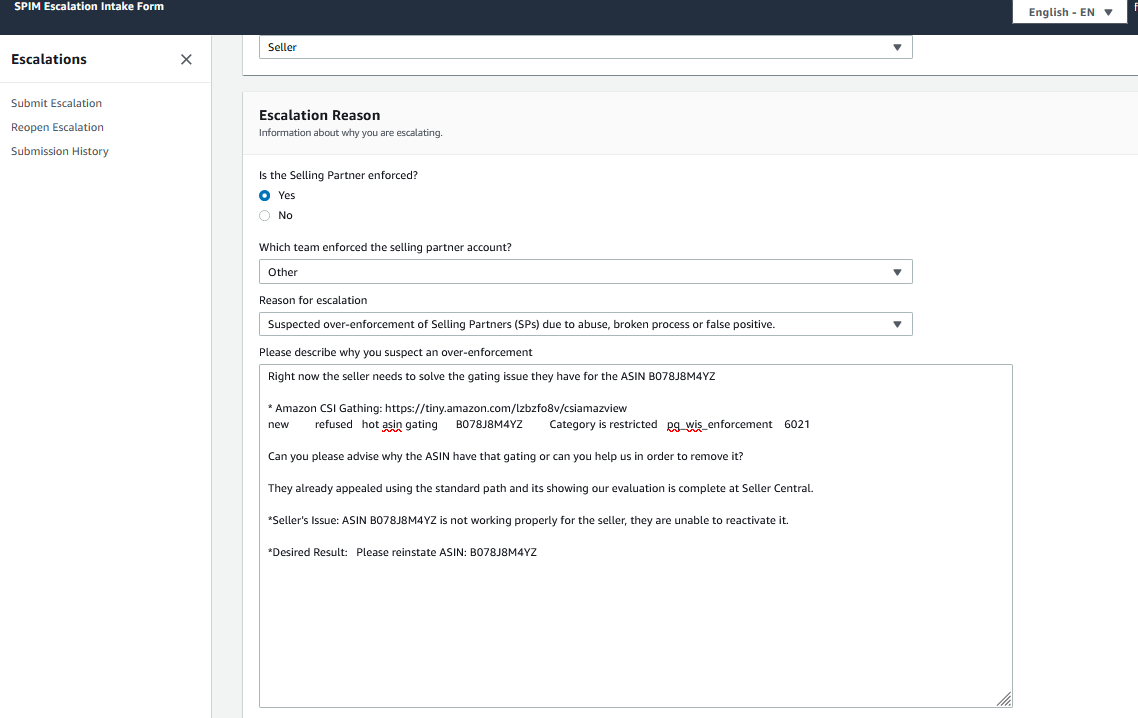The height and width of the screenshot is (718, 1138).
Task: Select No for Selling Partner enforced
Action: pos(265,216)
